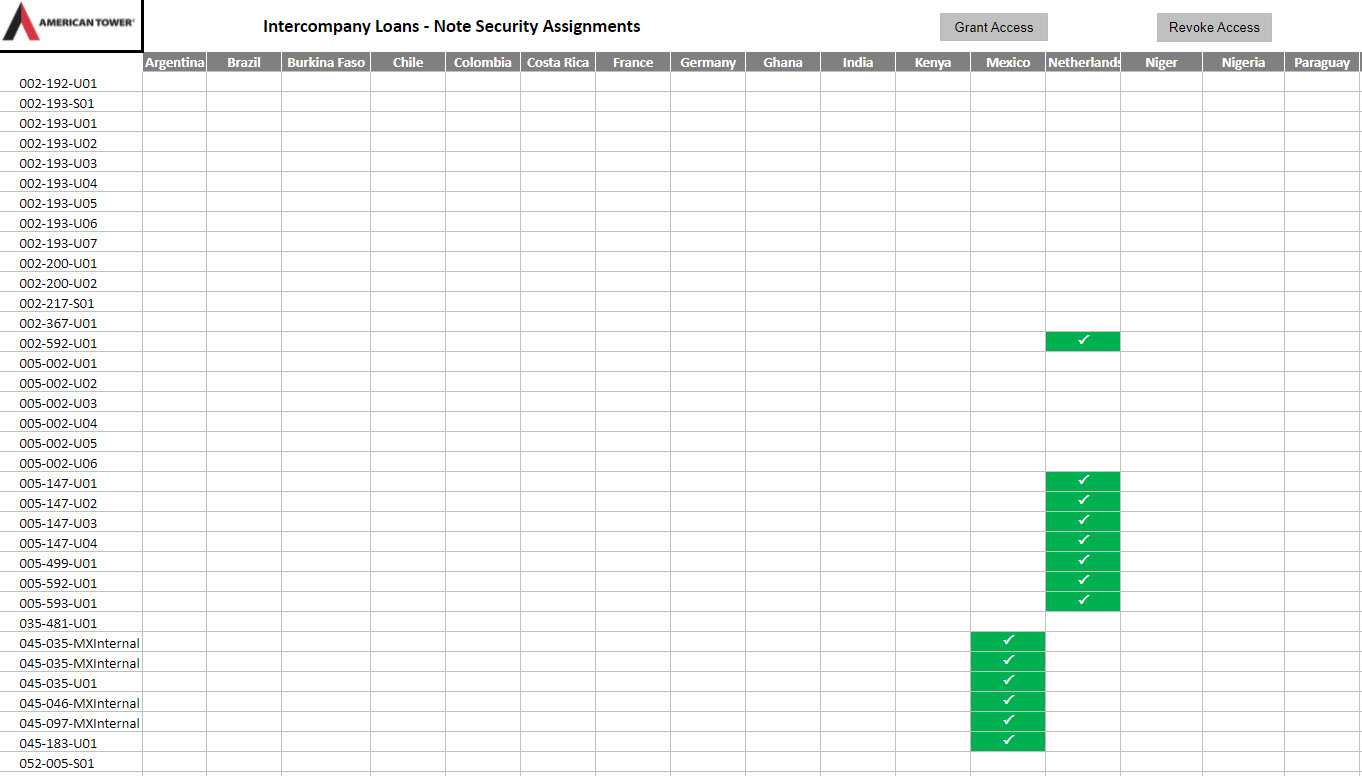Select row label 005-002-U01
Screen dimensions: 1362x776
(x=58, y=363)
